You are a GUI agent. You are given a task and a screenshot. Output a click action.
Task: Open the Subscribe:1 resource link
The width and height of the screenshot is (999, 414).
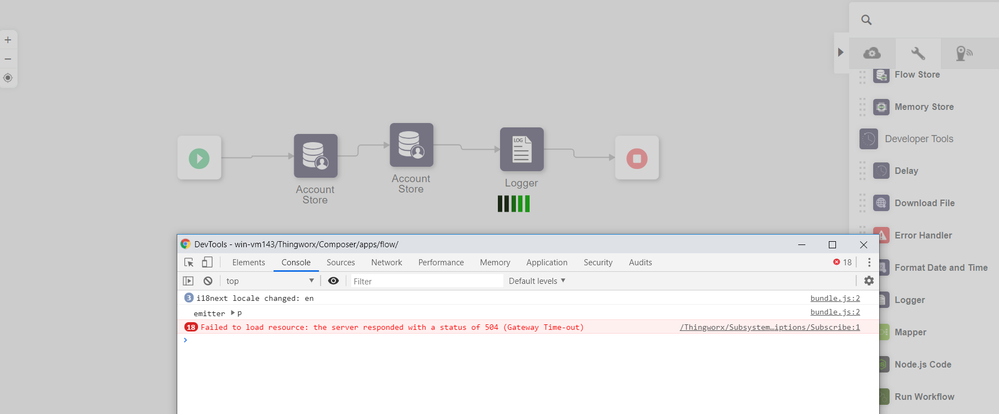point(770,327)
